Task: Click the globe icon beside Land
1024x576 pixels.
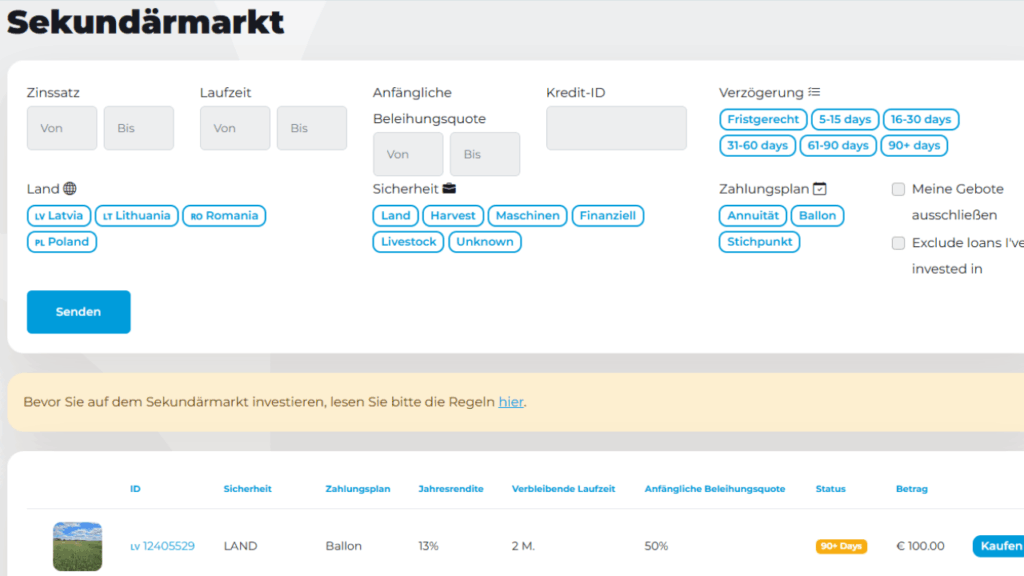Action: click(69, 188)
